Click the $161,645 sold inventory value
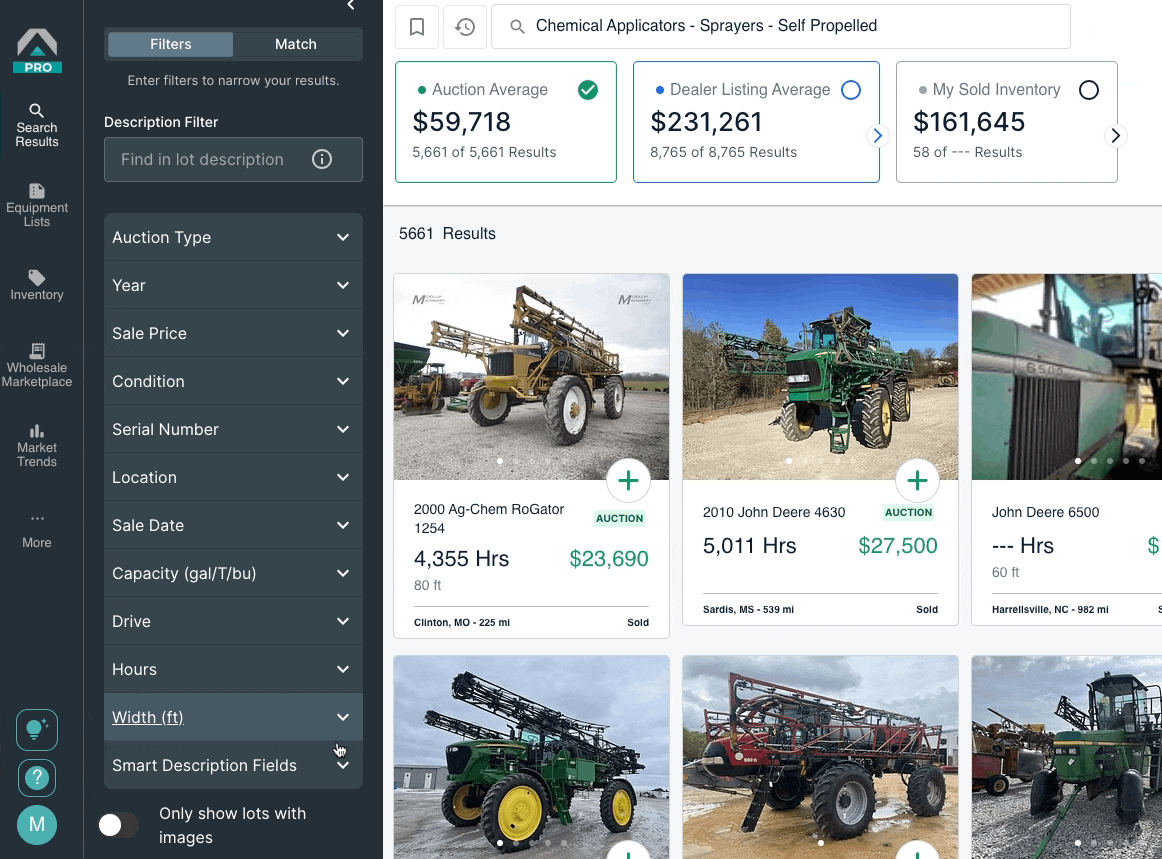The height and width of the screenshot is (859, 1162). click(x=969, y=122)
